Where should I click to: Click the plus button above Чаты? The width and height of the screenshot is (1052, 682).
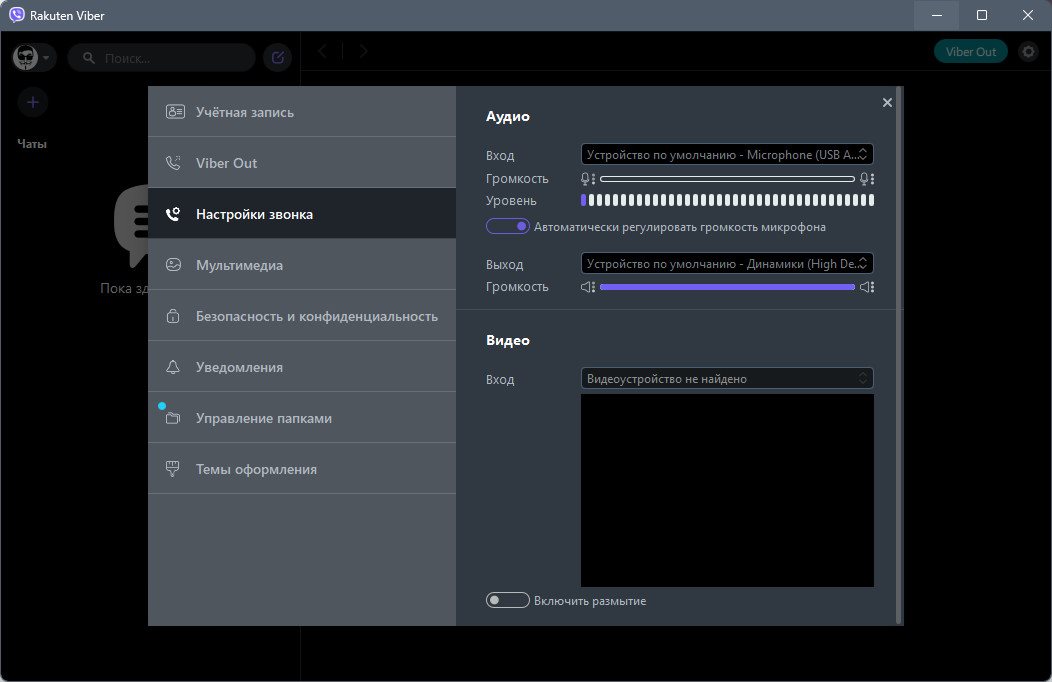coord(32,103)
